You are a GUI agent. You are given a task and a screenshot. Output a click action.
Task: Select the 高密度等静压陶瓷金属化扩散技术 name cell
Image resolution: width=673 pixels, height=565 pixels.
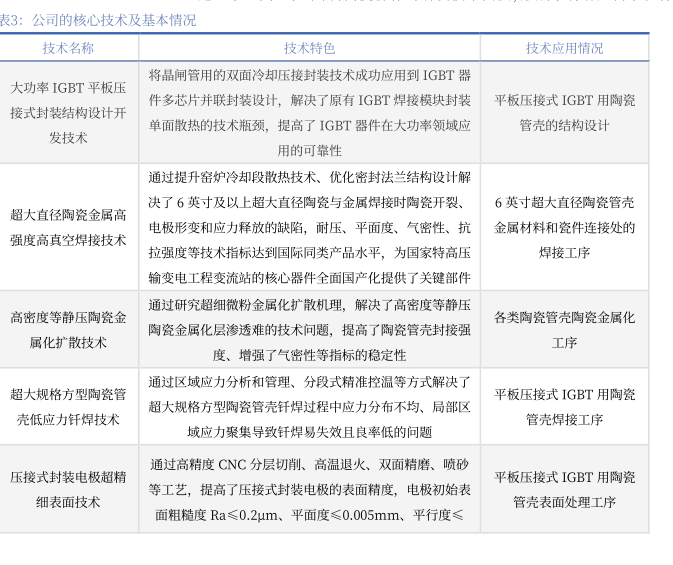[x=68, y=330]
